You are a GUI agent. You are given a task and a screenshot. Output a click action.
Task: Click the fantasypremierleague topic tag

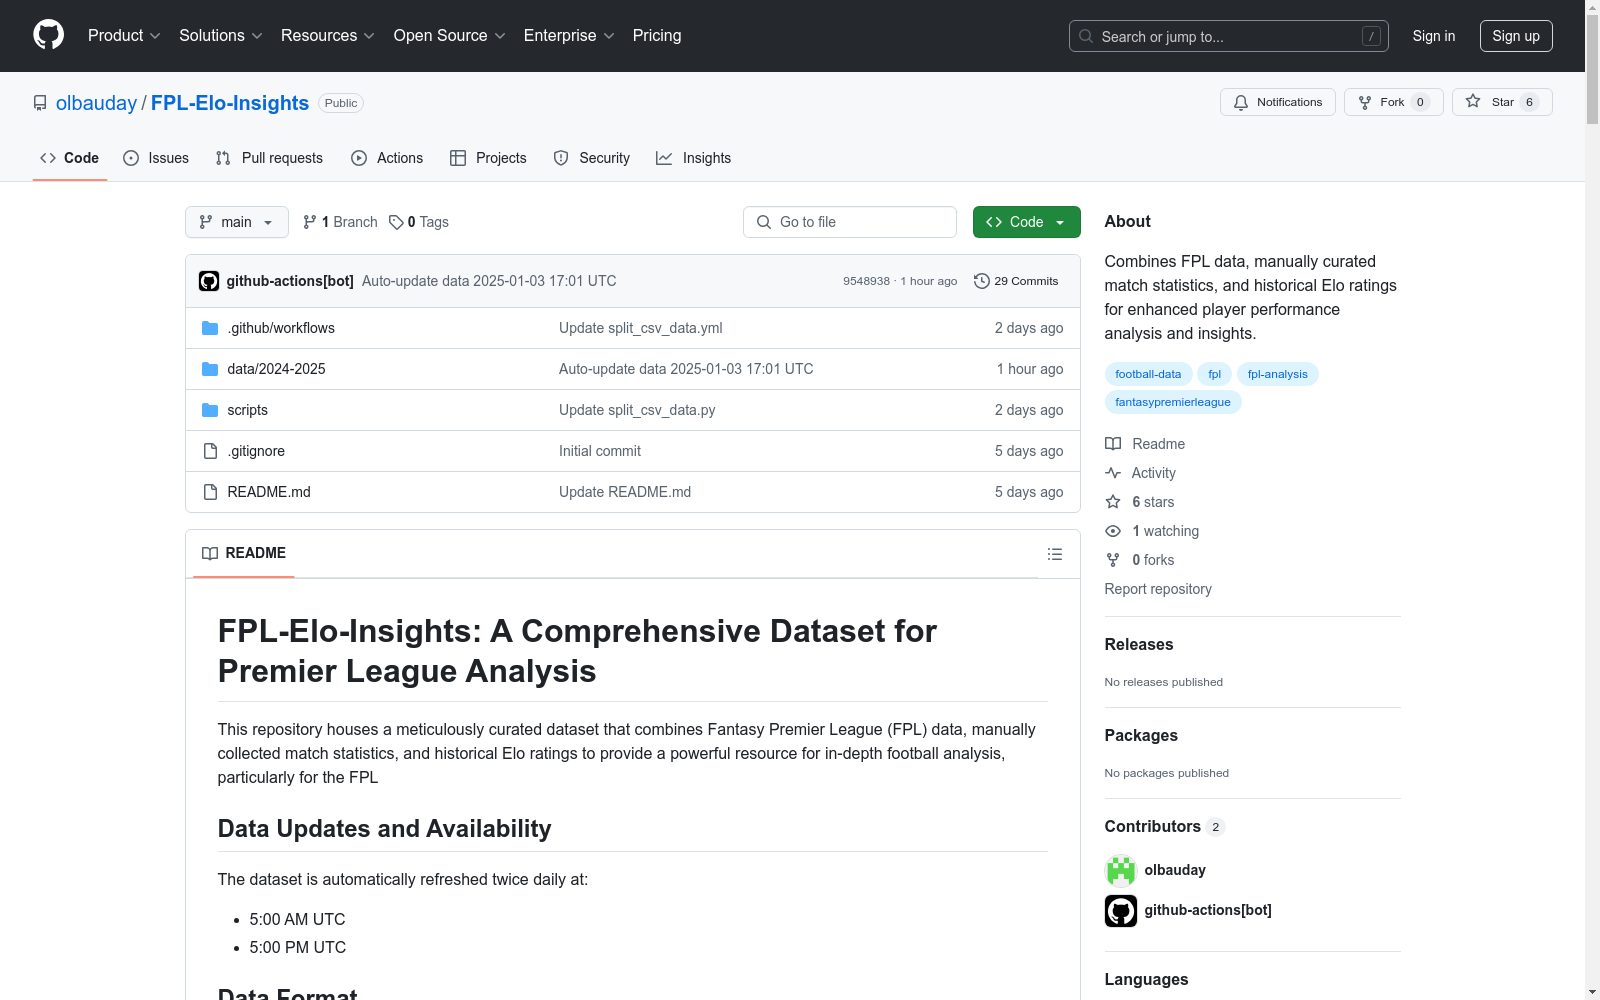pos(1173,402)
